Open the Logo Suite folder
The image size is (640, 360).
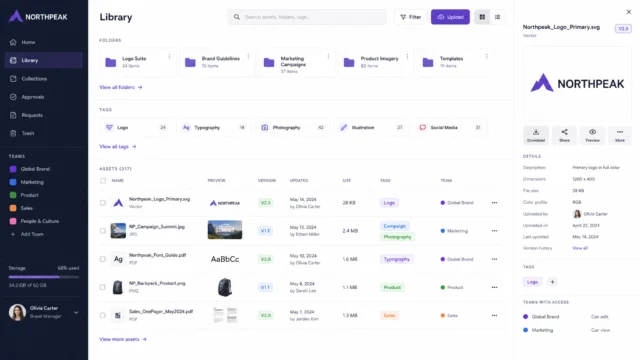[138, 62]
